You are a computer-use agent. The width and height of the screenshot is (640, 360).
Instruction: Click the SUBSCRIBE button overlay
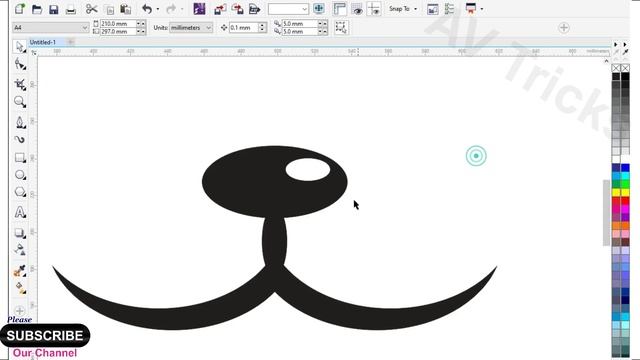click(45, 336)
